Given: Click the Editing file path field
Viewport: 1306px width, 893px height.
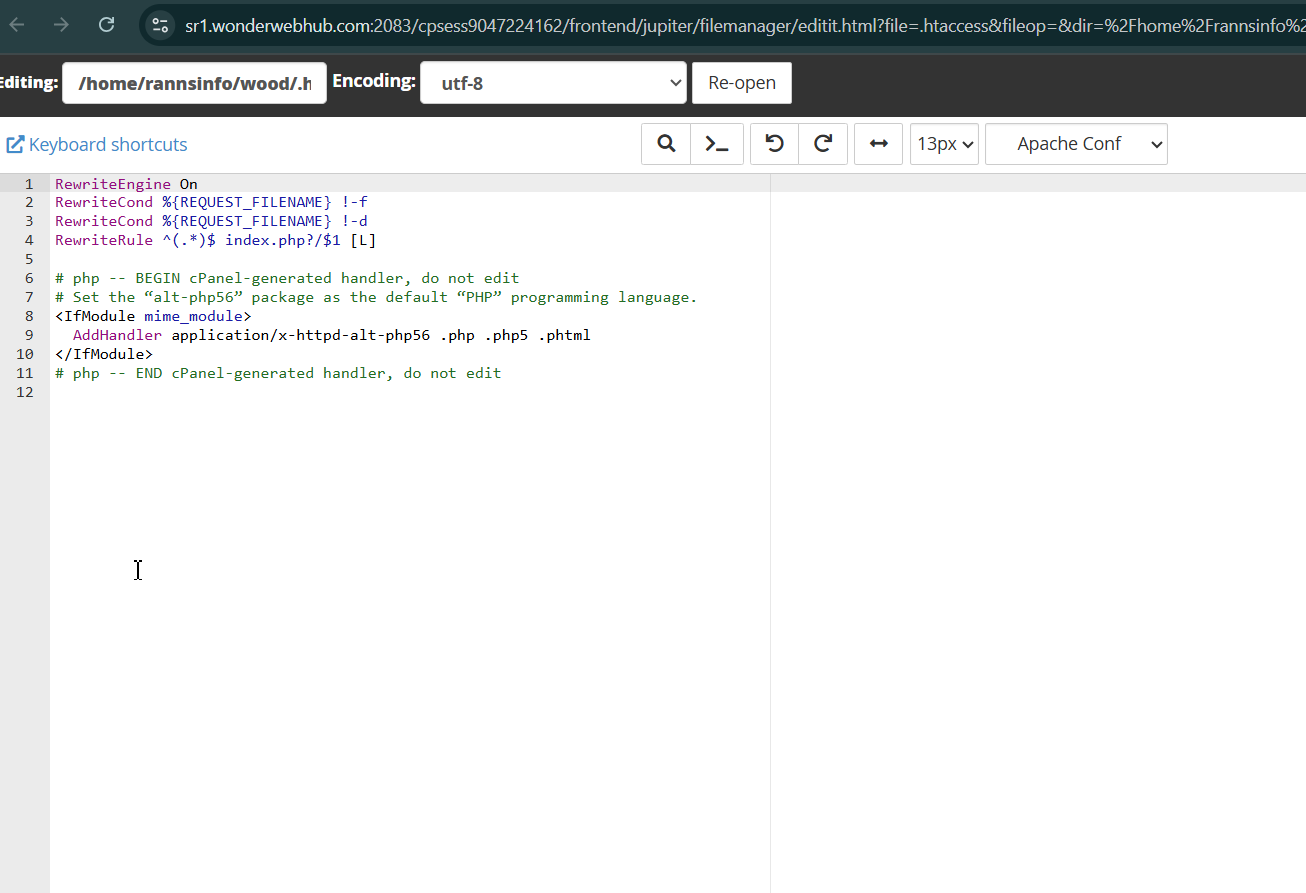Looking at the screenshot, I should click(194, 83).
